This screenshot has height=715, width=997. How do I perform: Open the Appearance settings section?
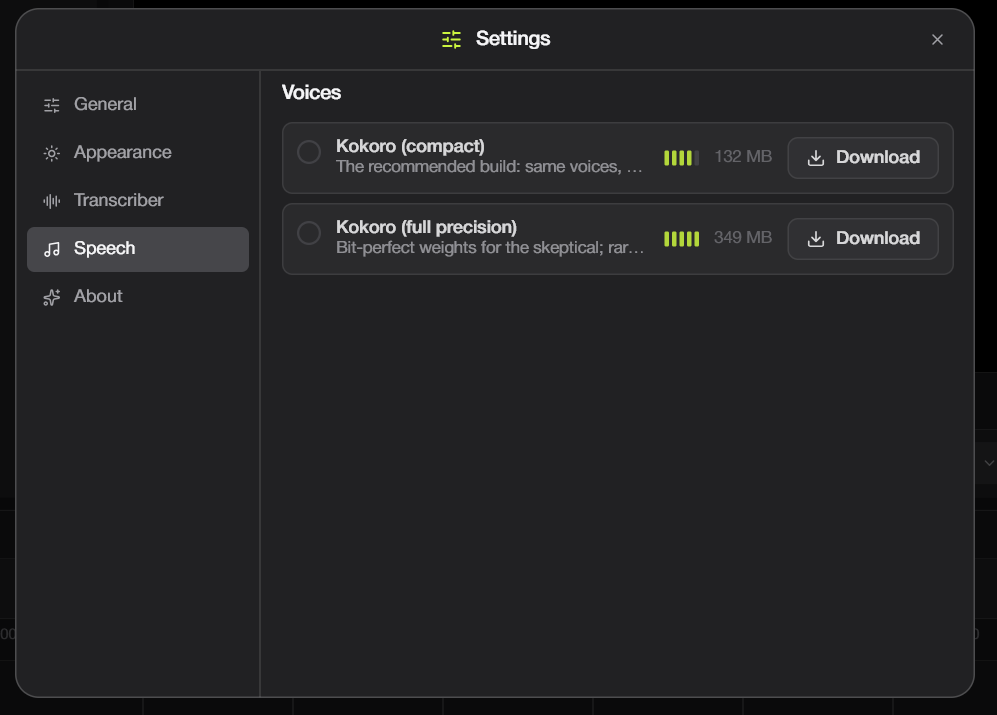click(x=137, y=153)
